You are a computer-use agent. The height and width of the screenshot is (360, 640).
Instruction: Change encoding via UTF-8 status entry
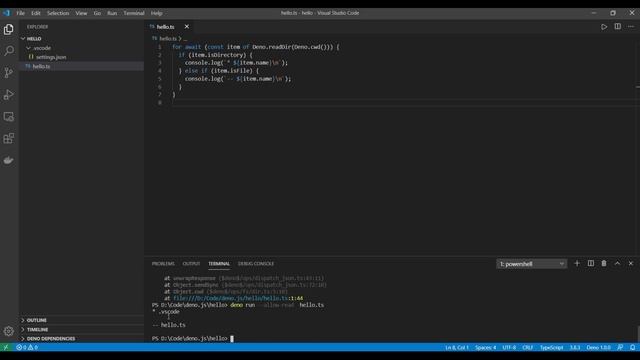509,347
